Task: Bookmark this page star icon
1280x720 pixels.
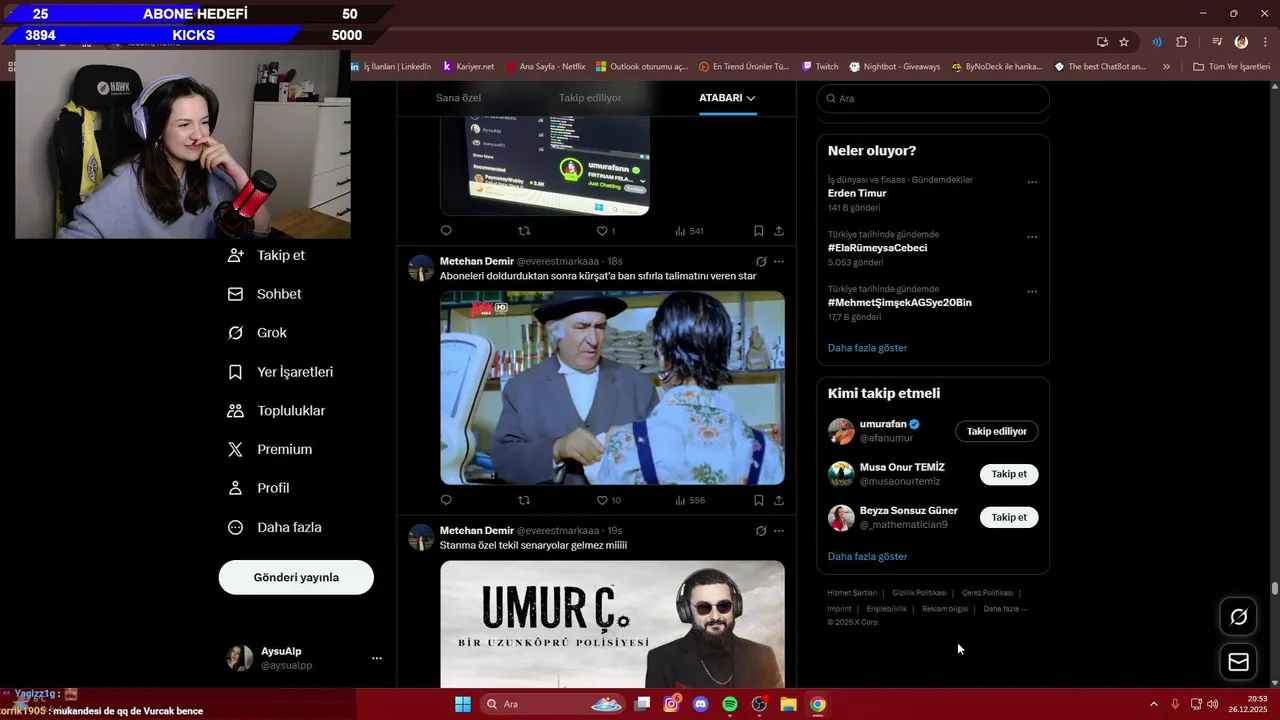Action: 1124,42
